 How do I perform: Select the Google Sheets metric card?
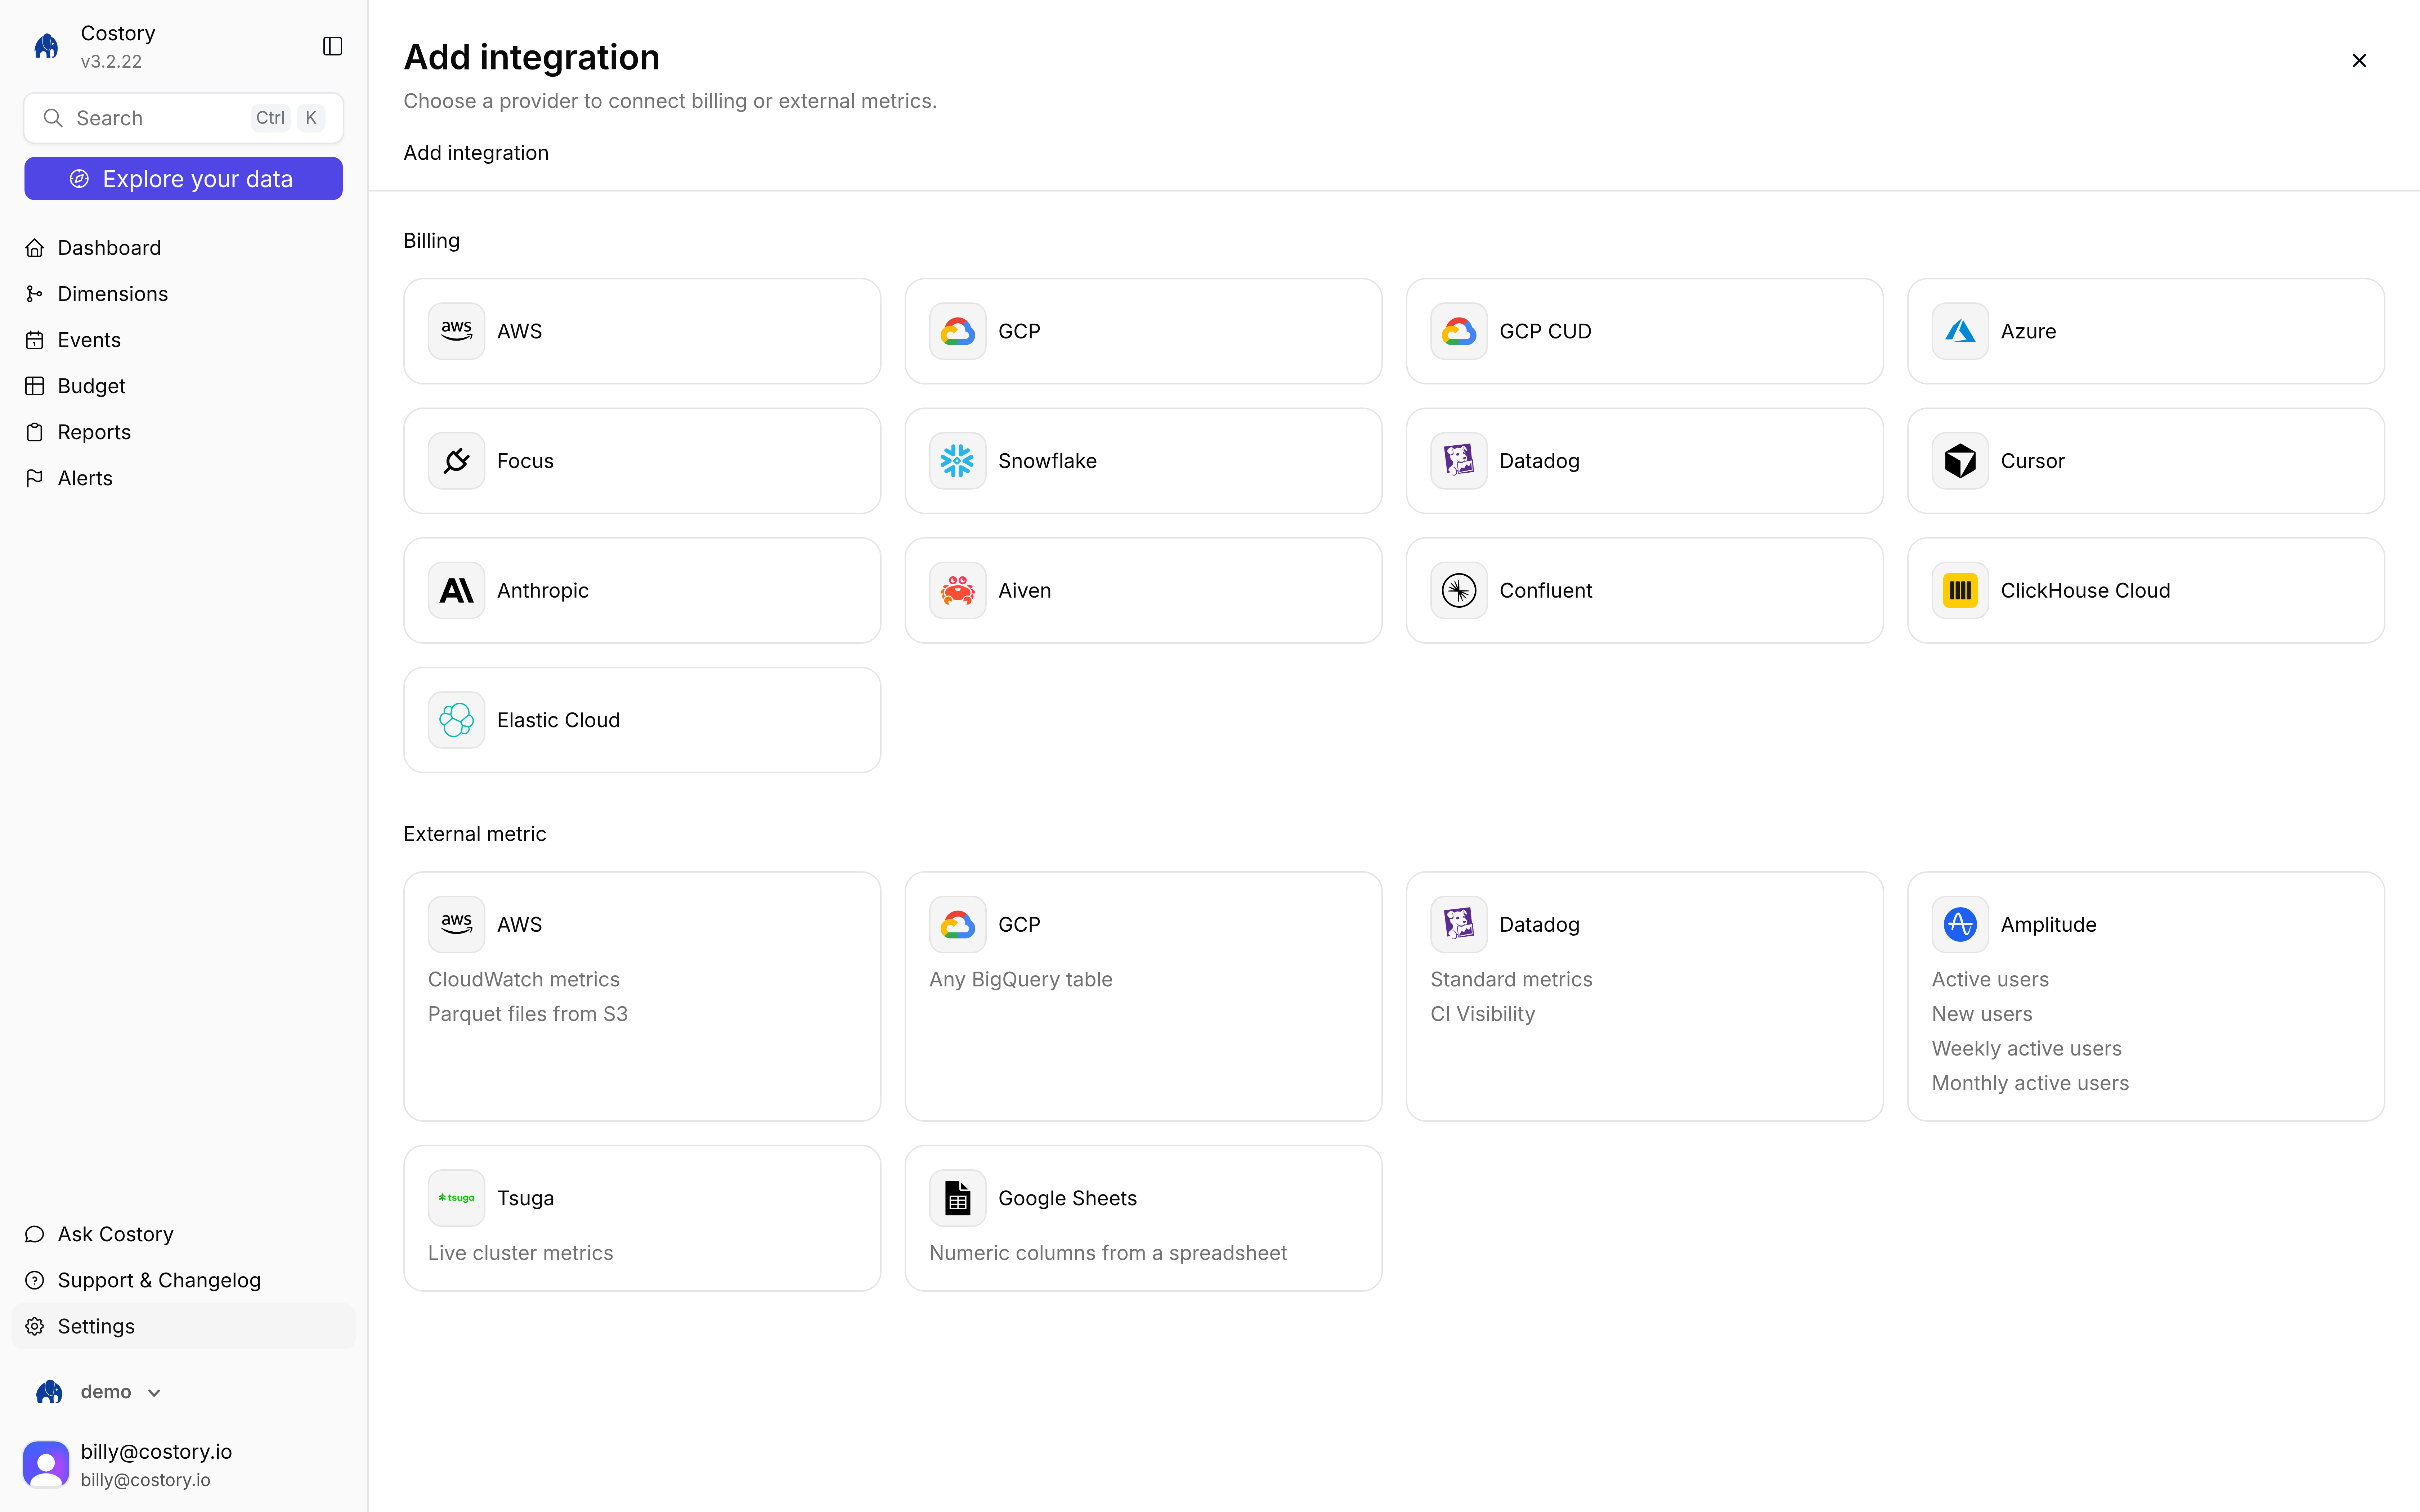[1143, 1218]
